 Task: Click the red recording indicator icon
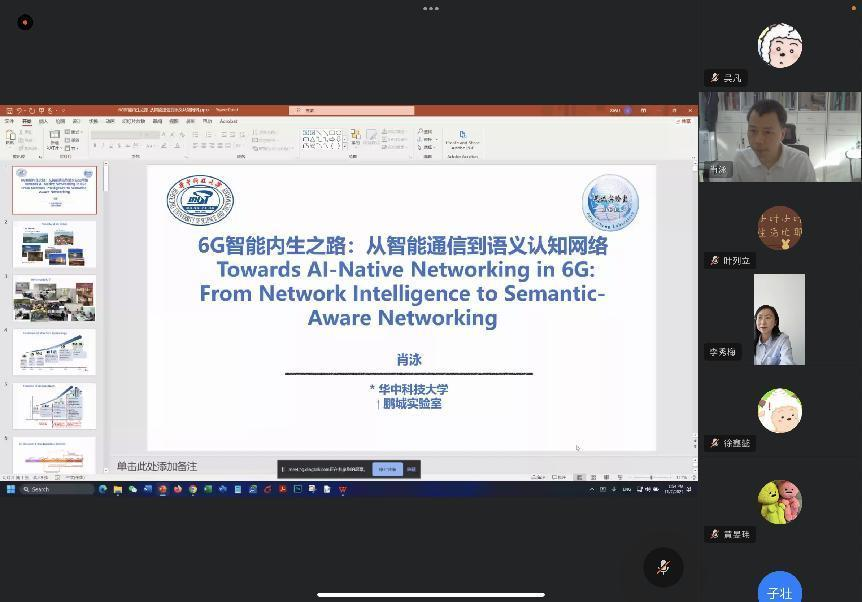point(25,22)
